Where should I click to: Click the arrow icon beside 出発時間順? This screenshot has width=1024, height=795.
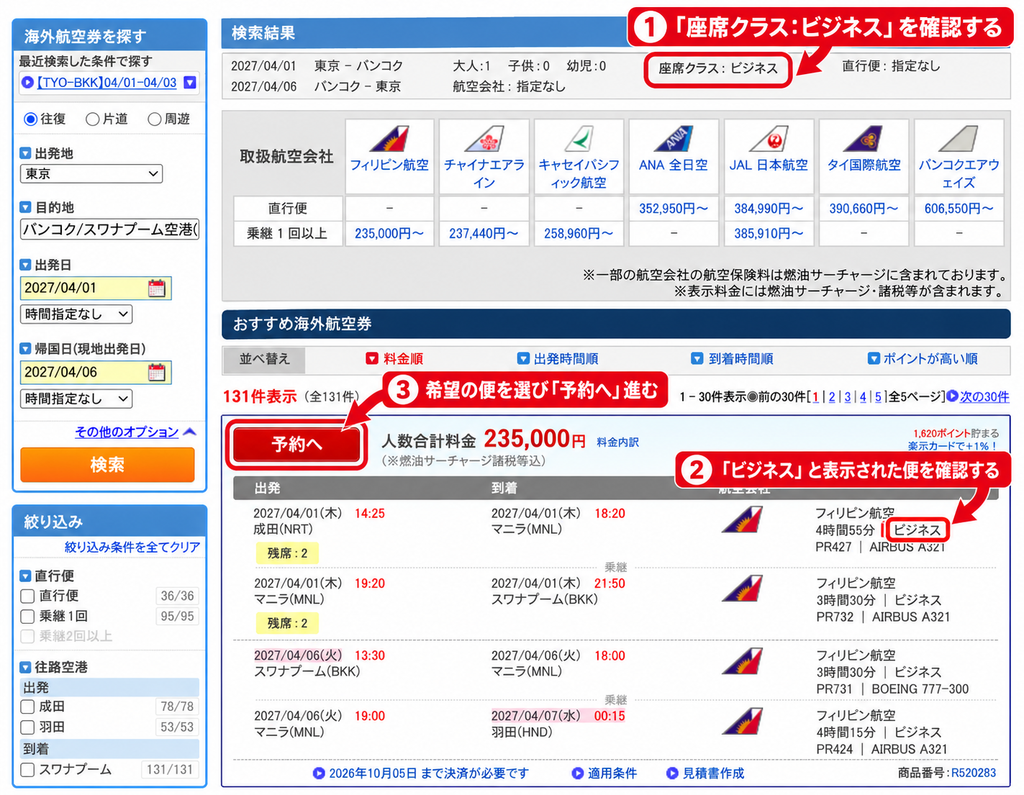pyautogui.click(x=523, y=358)
